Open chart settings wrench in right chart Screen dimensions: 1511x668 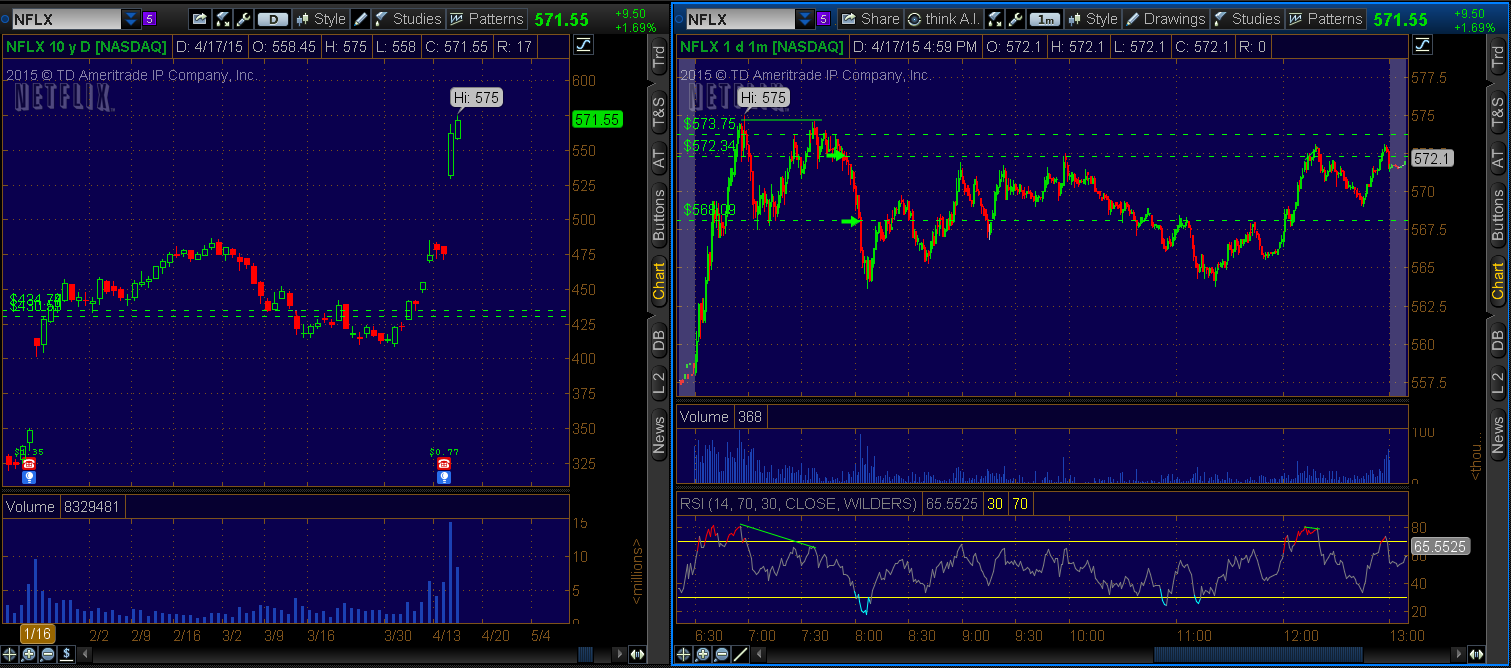pyautogui.click(x=1015, y=19)
